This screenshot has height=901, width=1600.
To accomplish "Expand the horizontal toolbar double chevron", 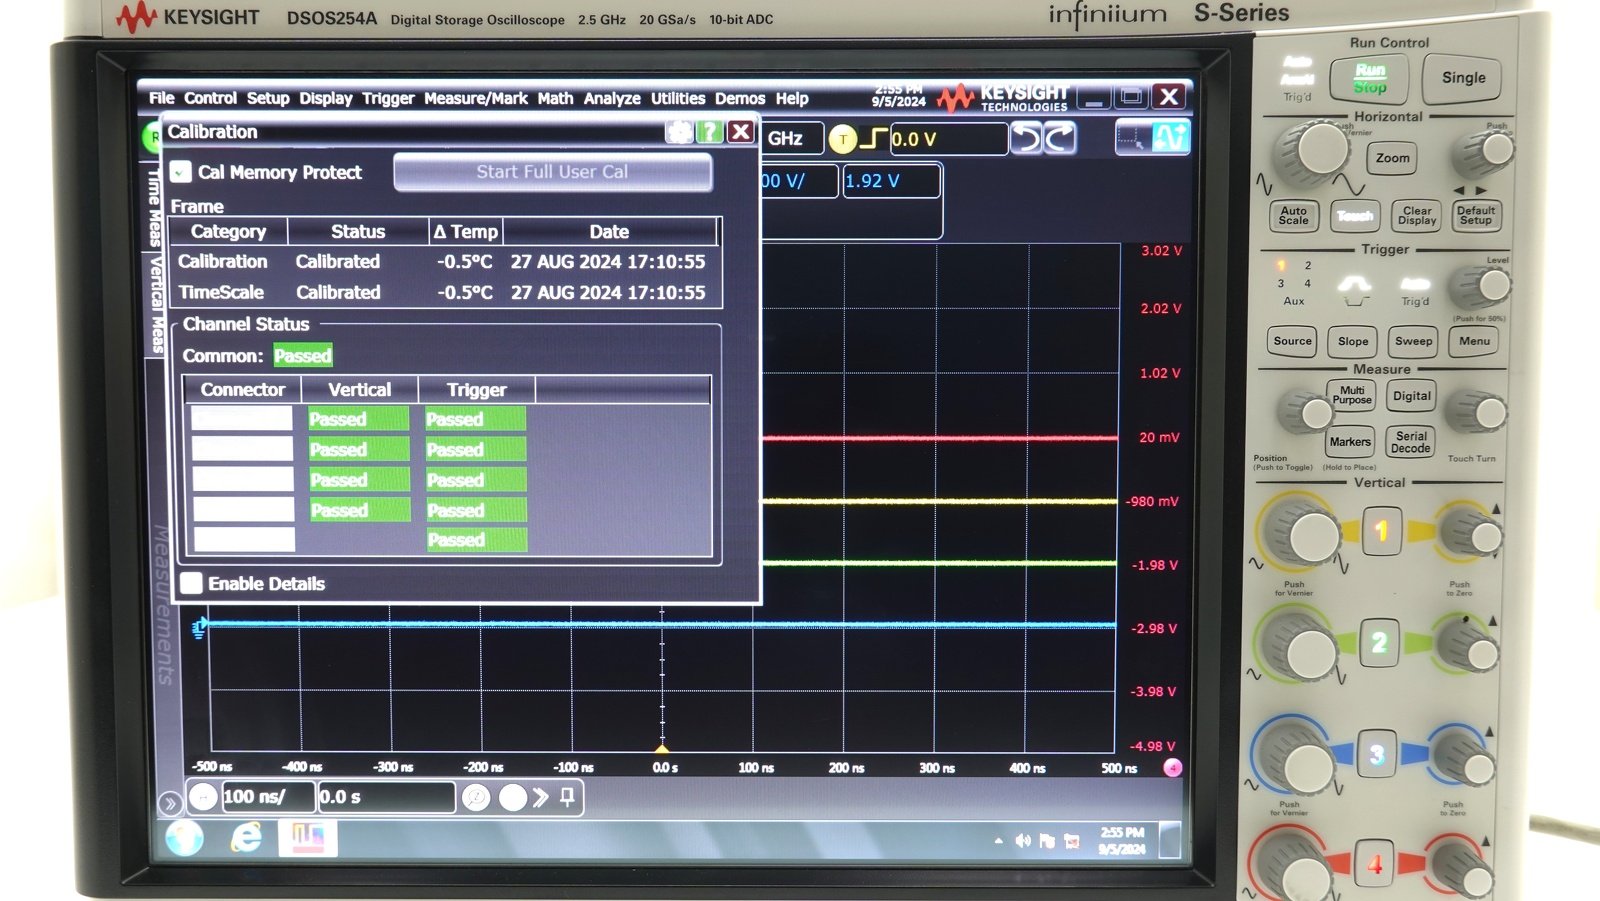I will click(541, 797).
